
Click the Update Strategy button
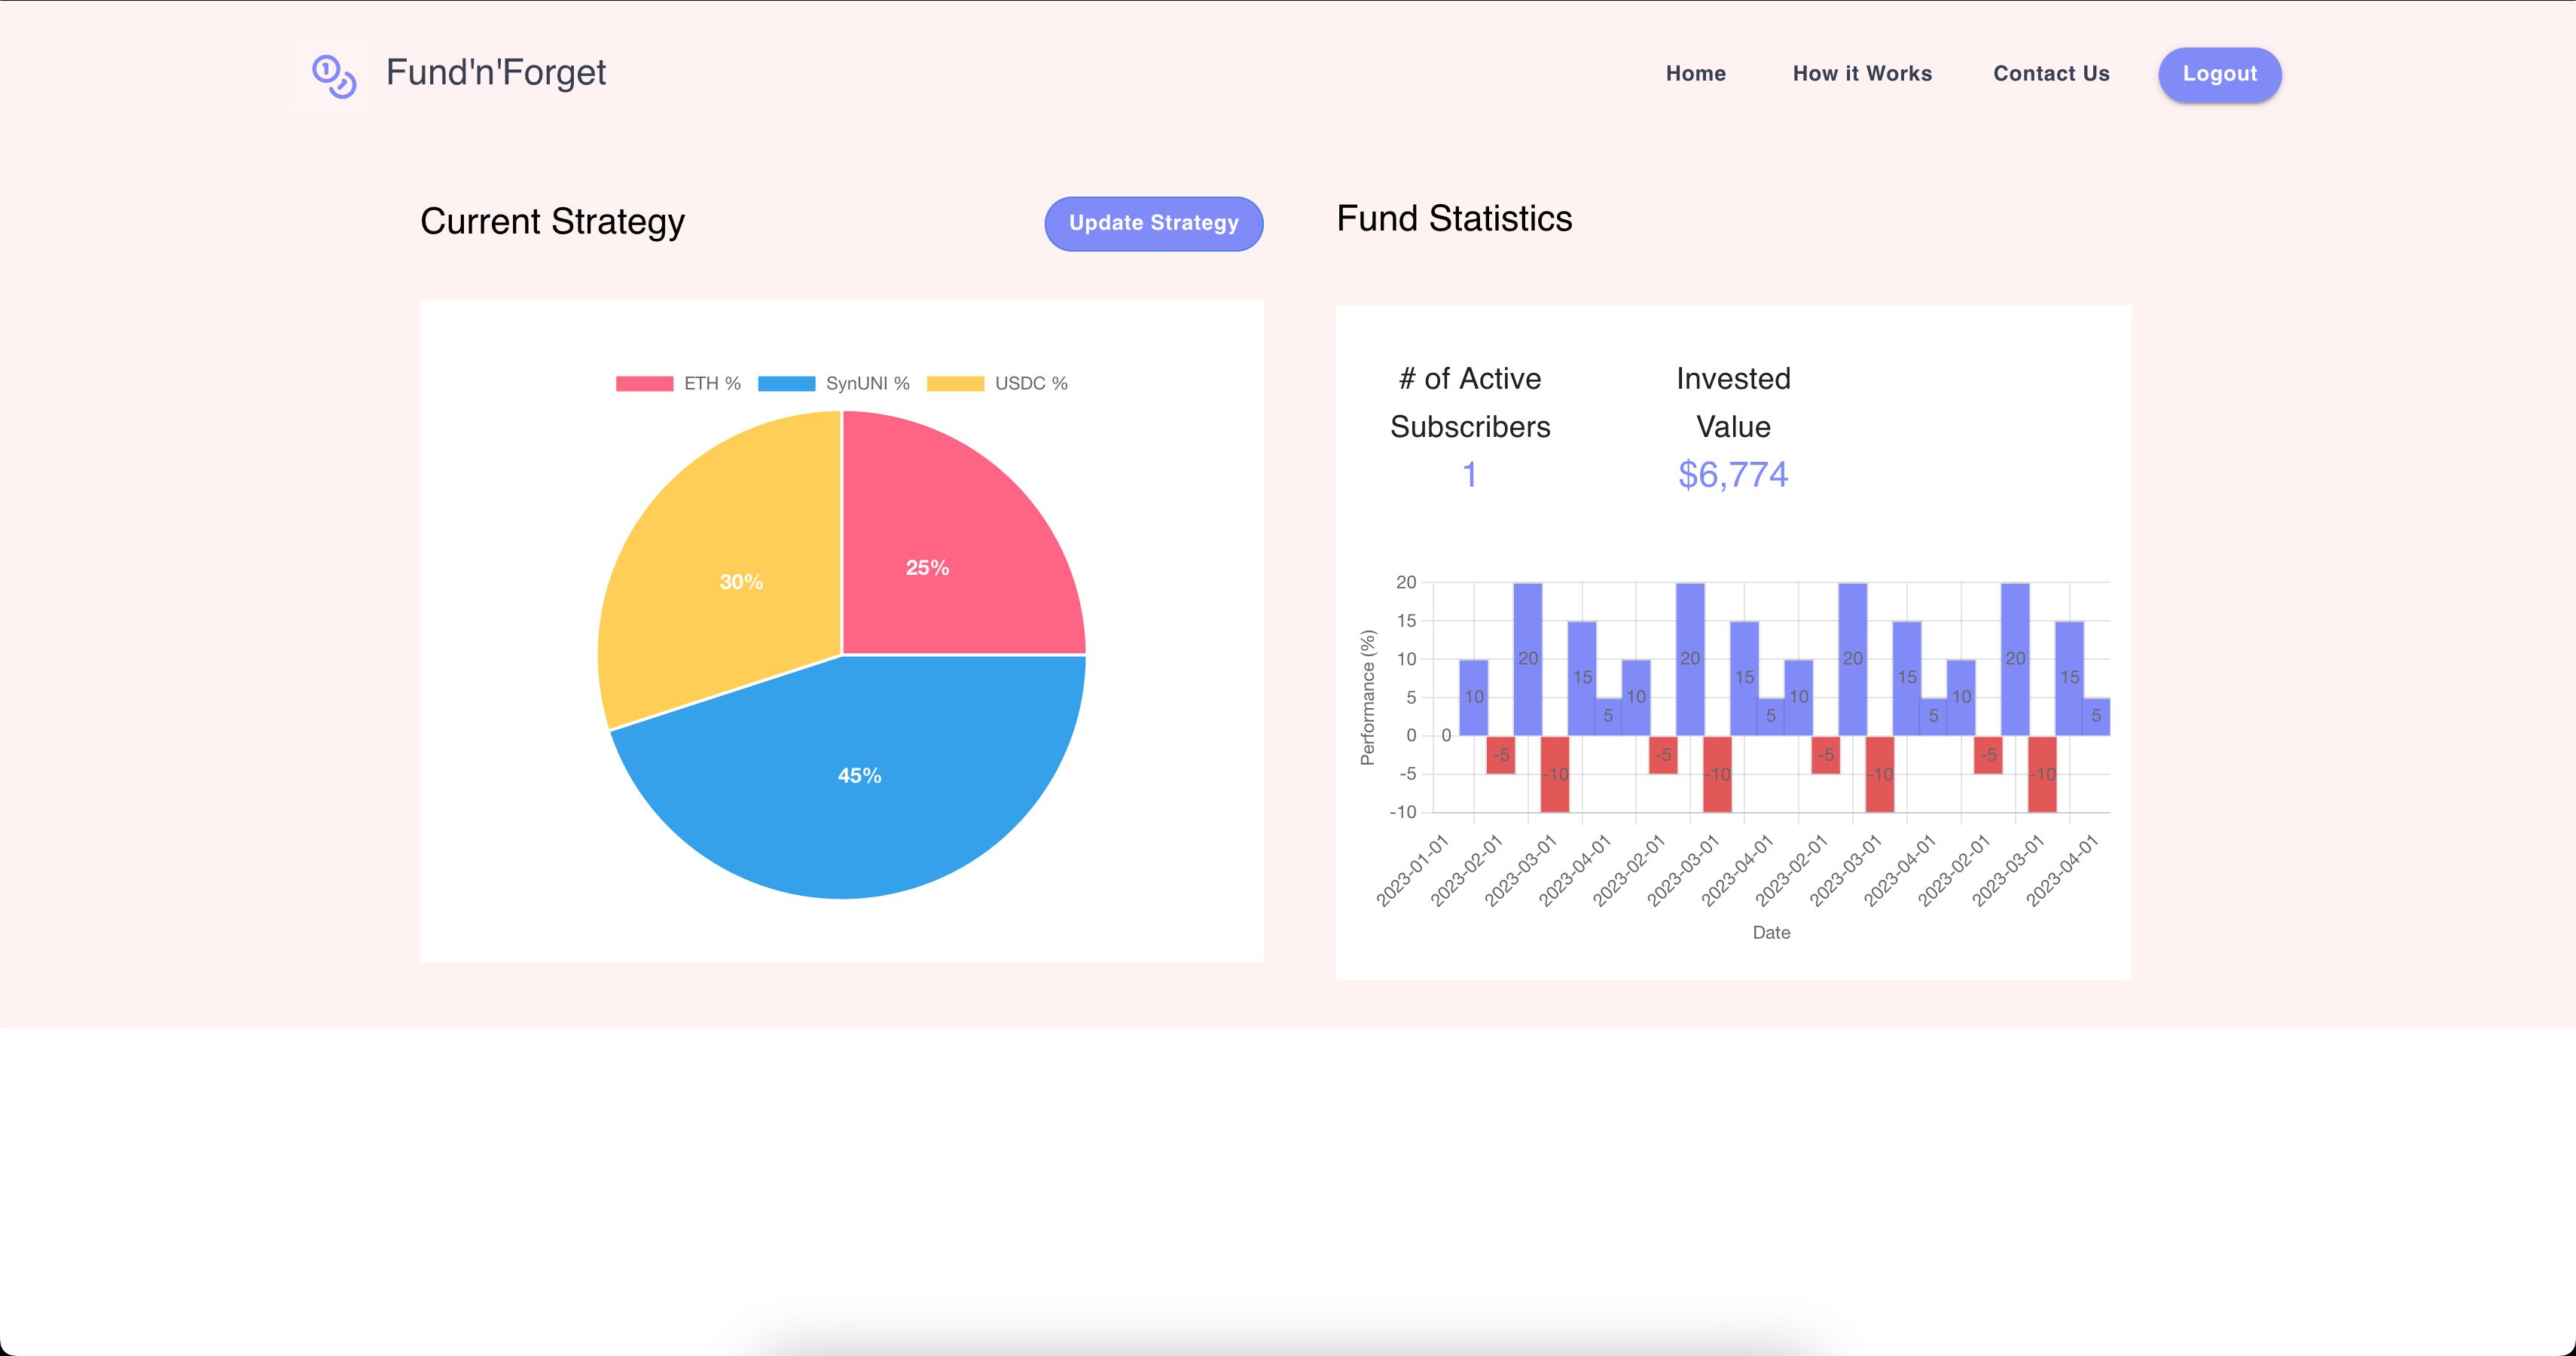pos(1153,223)
